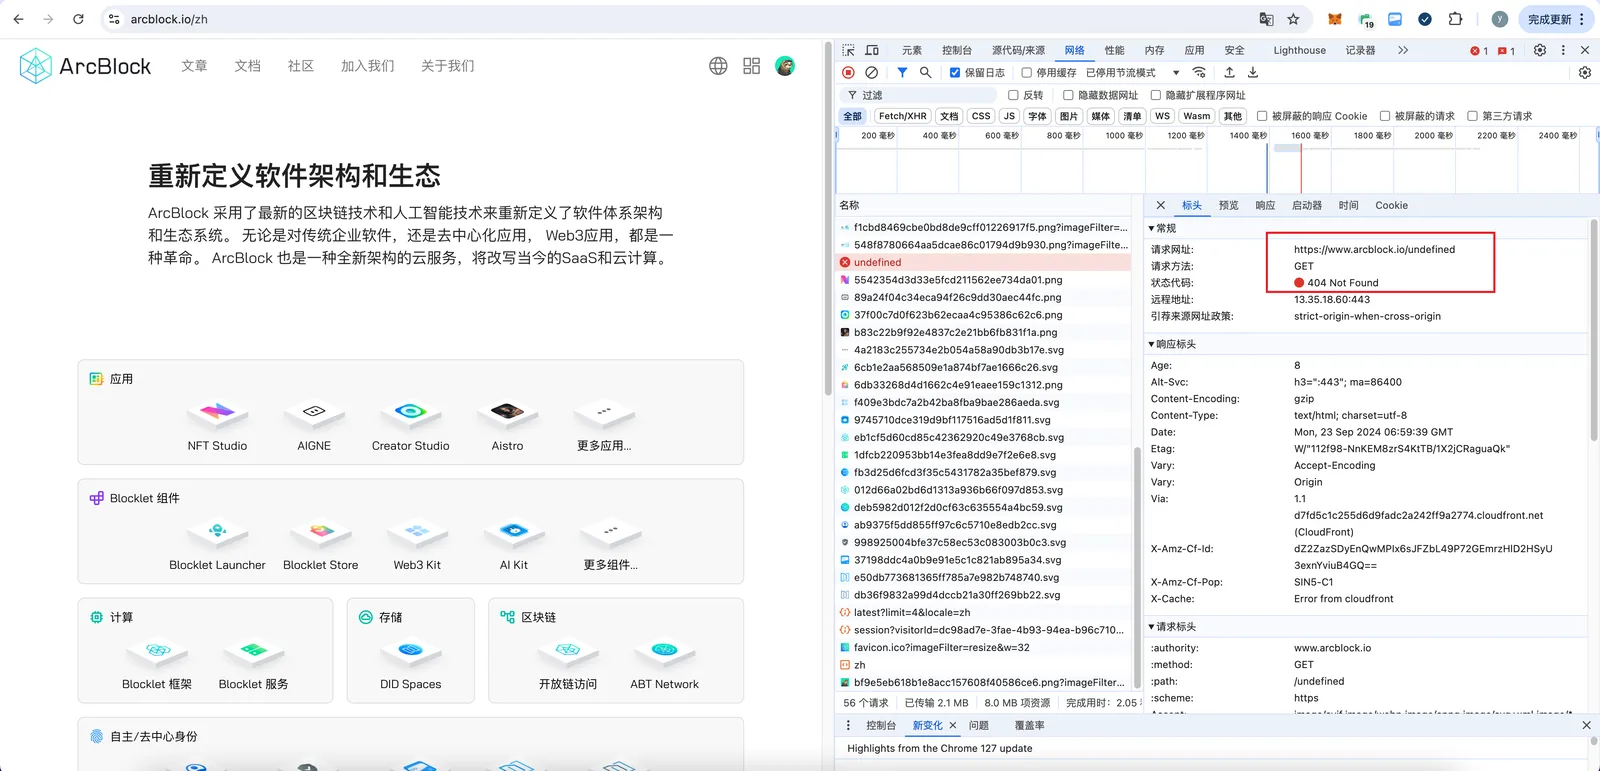
Task: Open DevTools settings gear in the tab bar
Action: [x=1540, y=50]
